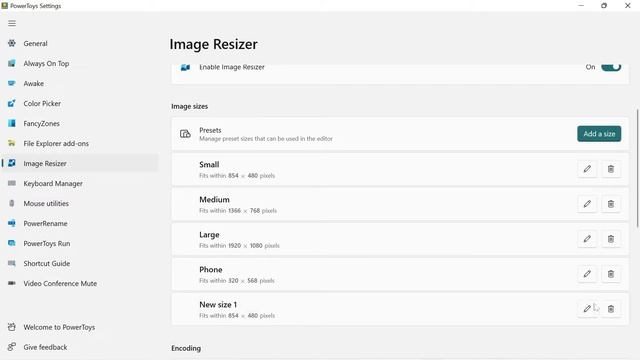Click the Encoding section heading
The width and height of the screenshot is (640, 360).
pos(186,348)
